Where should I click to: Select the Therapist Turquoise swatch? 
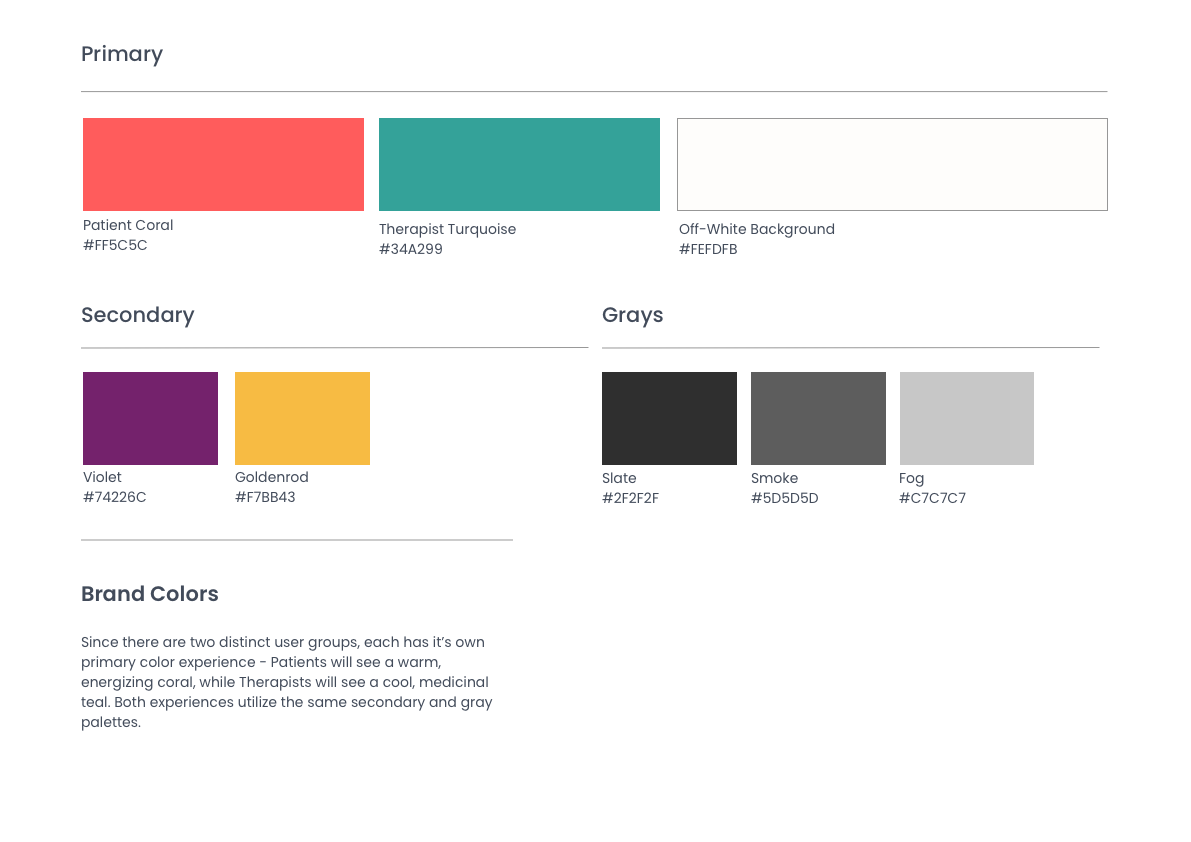(519, 164)
